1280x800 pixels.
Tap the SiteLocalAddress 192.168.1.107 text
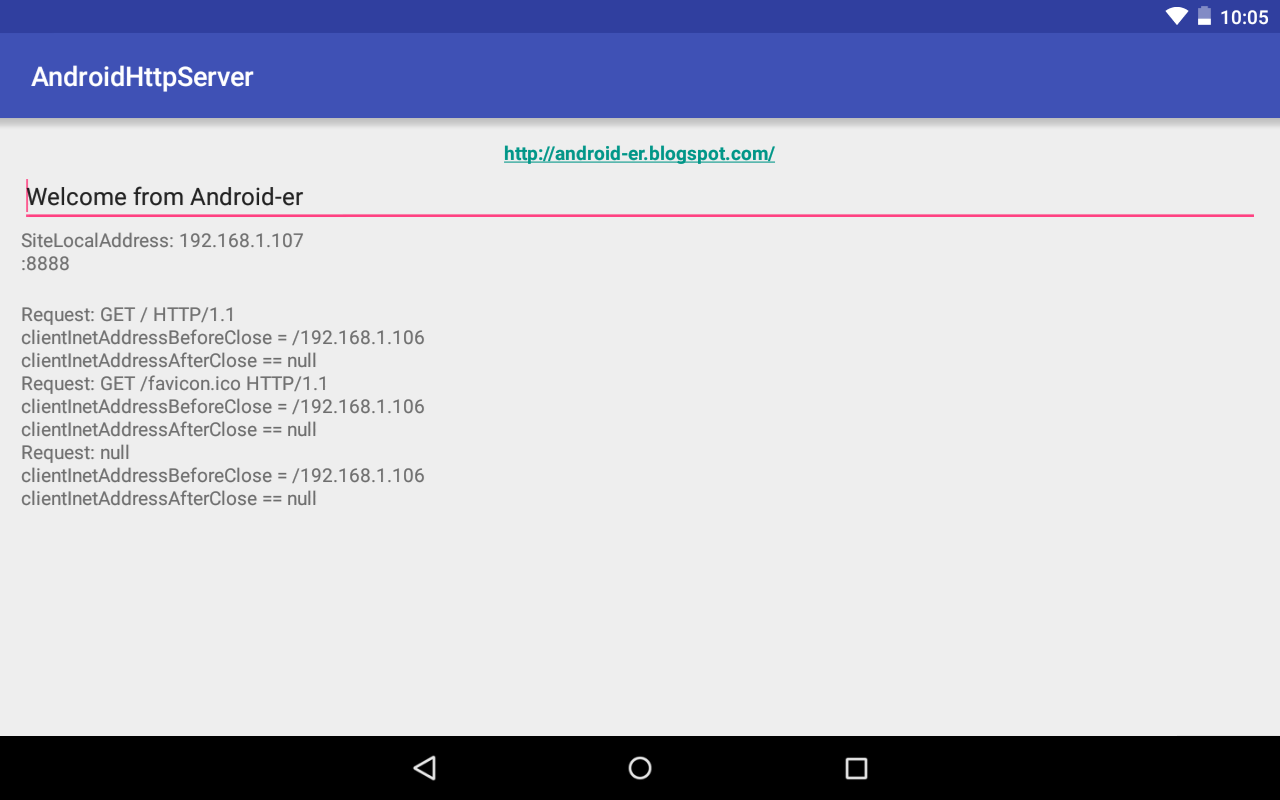pyautogui.click(x=162, y=241)
